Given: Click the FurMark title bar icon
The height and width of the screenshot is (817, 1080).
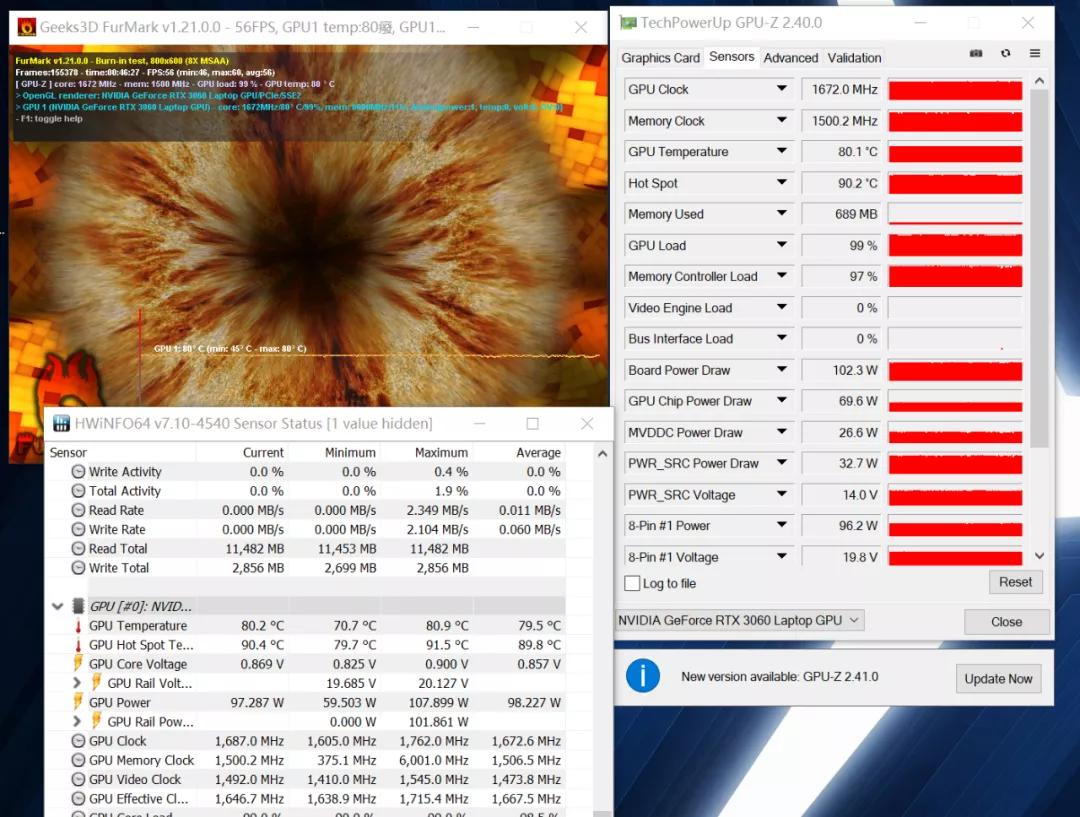Looking at the screenshot, I should click(x=26, y=27).
